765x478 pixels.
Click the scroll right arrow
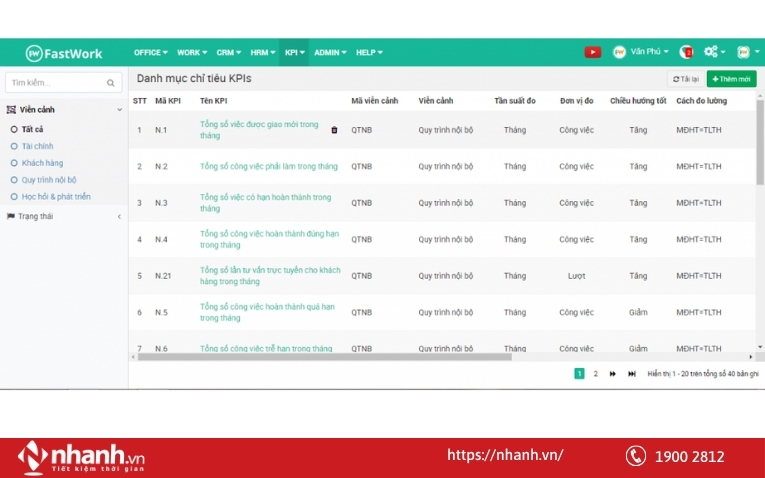751,357
